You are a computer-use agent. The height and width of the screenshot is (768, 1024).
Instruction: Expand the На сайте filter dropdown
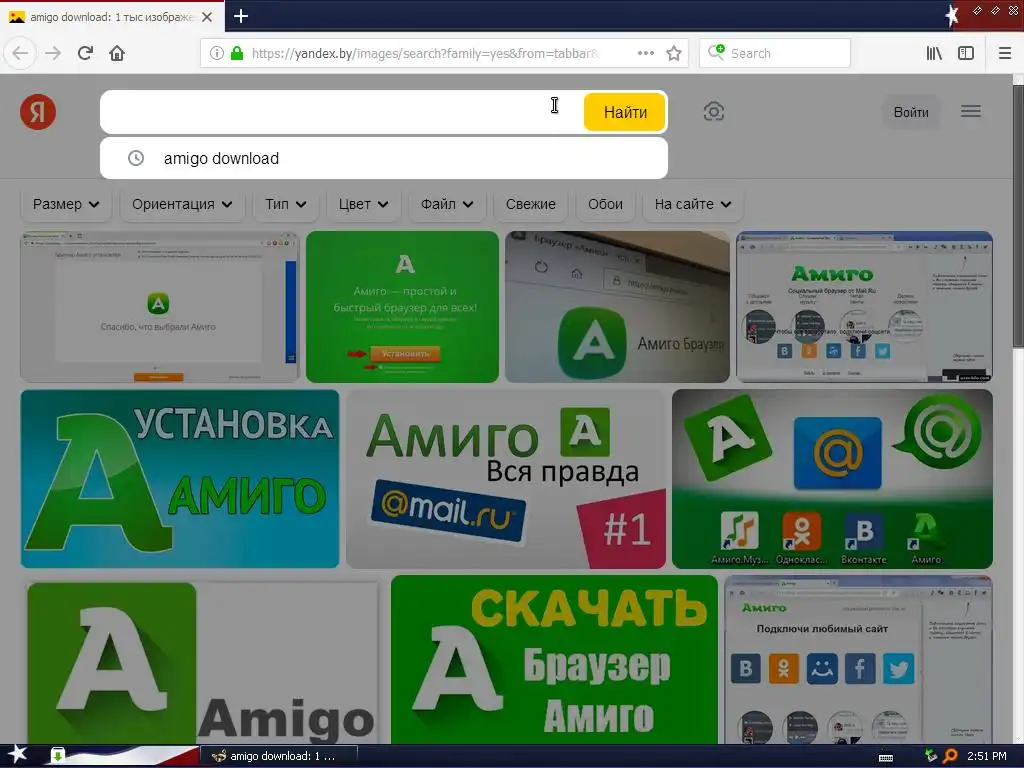click(693, 204)
